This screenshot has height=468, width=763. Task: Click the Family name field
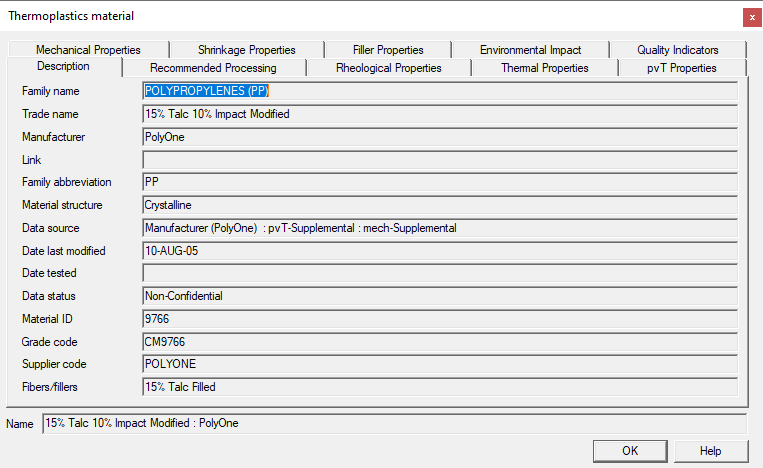[x=440, y=91]
